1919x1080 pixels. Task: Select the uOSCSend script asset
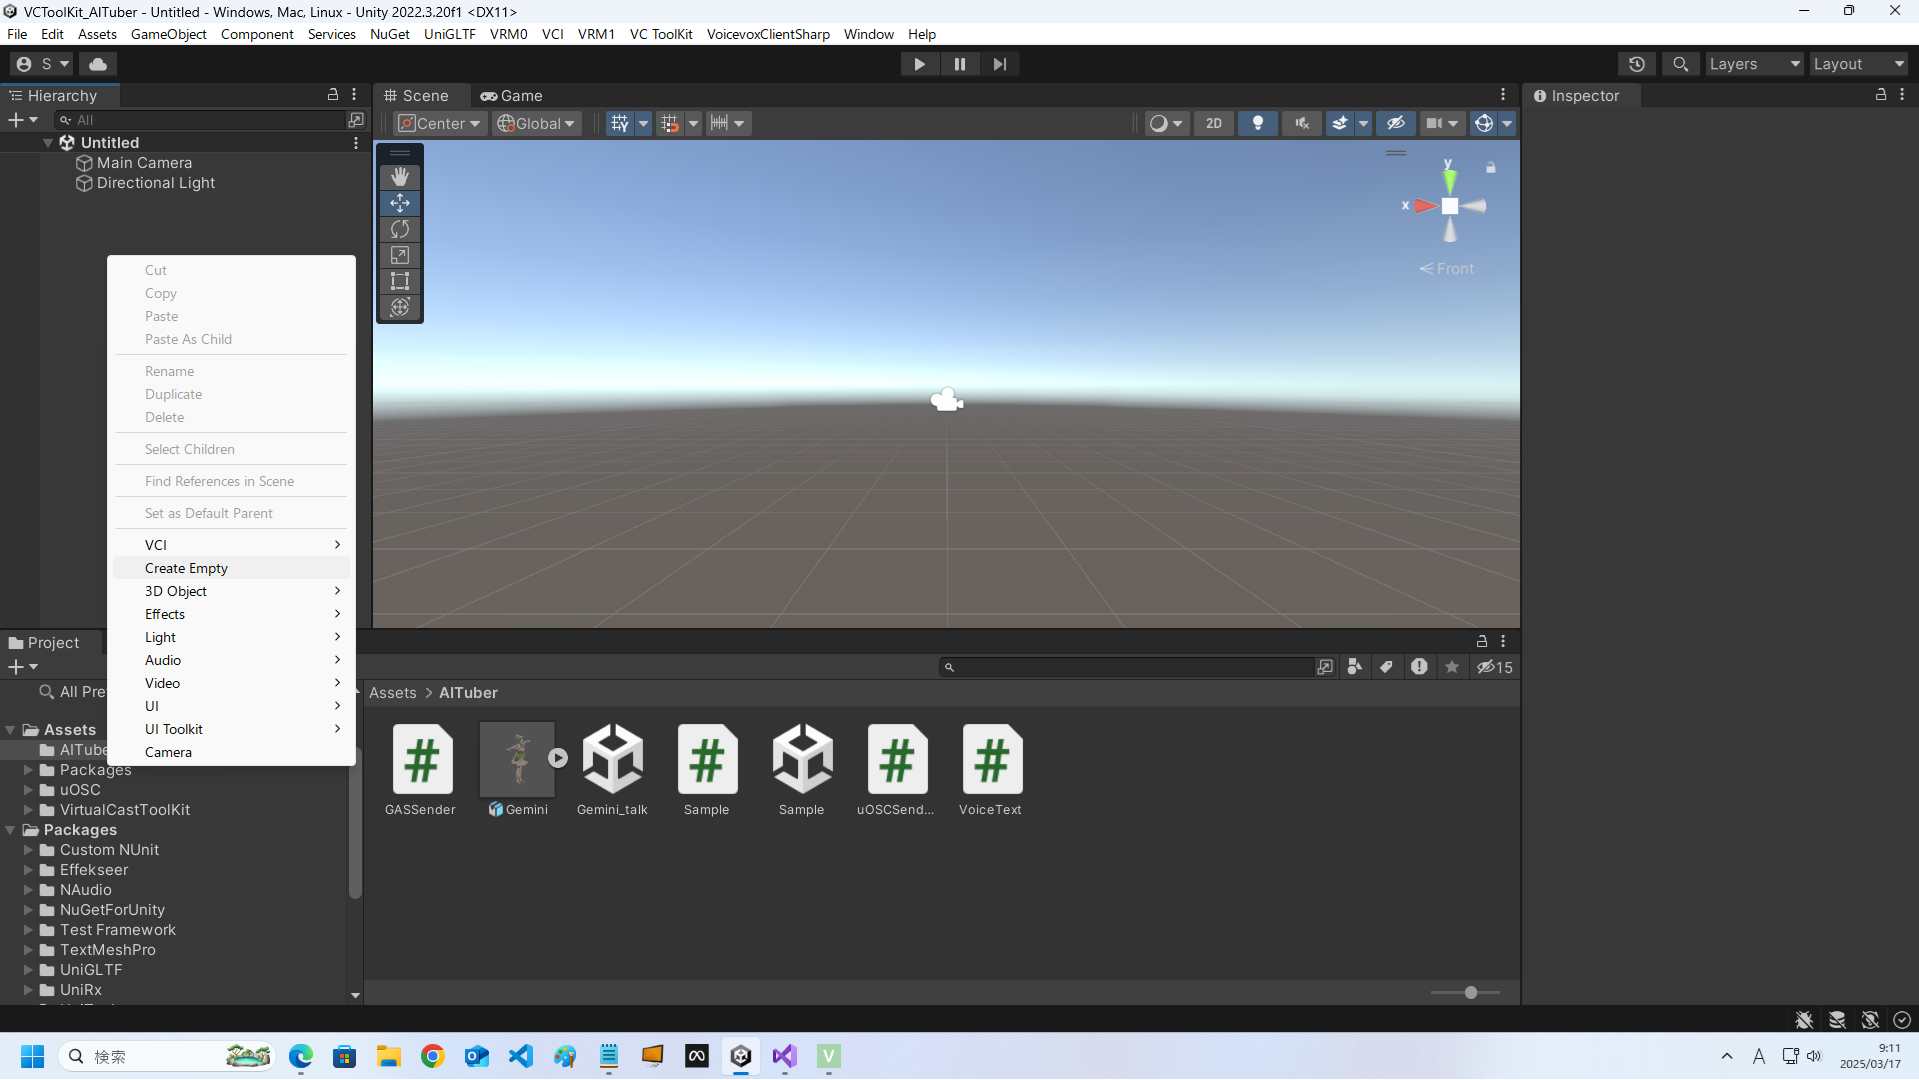point(896,770)
